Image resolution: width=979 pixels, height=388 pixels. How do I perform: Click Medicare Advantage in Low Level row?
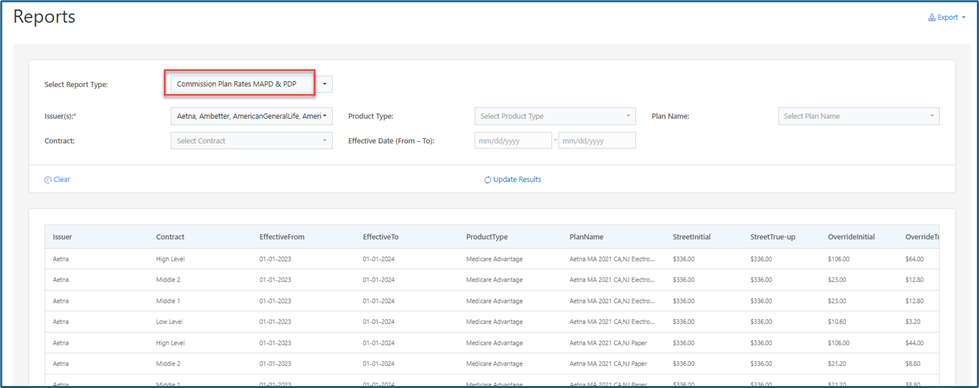(x=494, y=322)
